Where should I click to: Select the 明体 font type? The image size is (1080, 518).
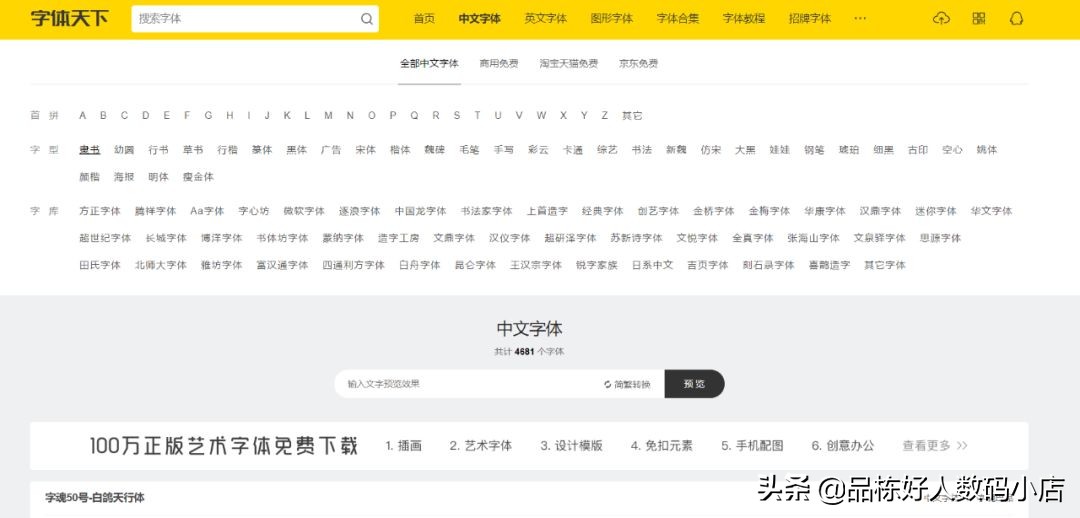point(158,177)
